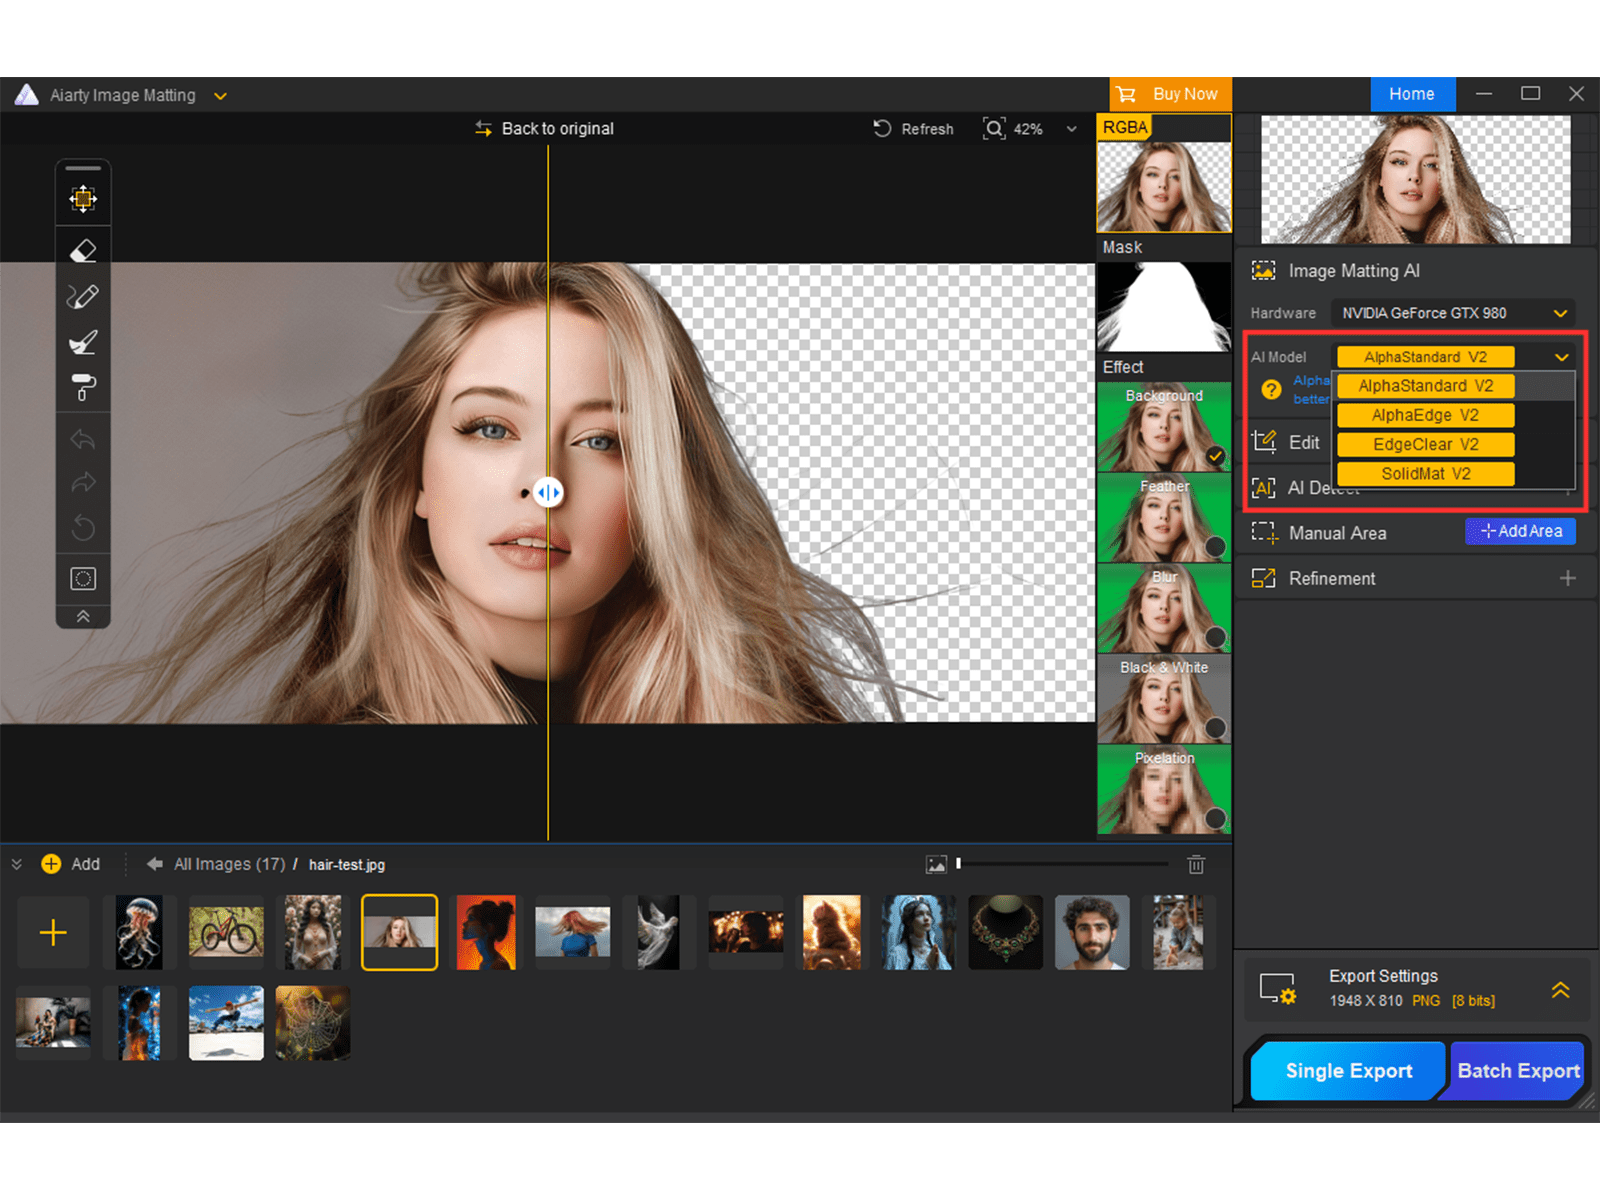Screen dimensions: 1600x1200
Task: Expand the Refinement section
Action: pos(1567,579)
